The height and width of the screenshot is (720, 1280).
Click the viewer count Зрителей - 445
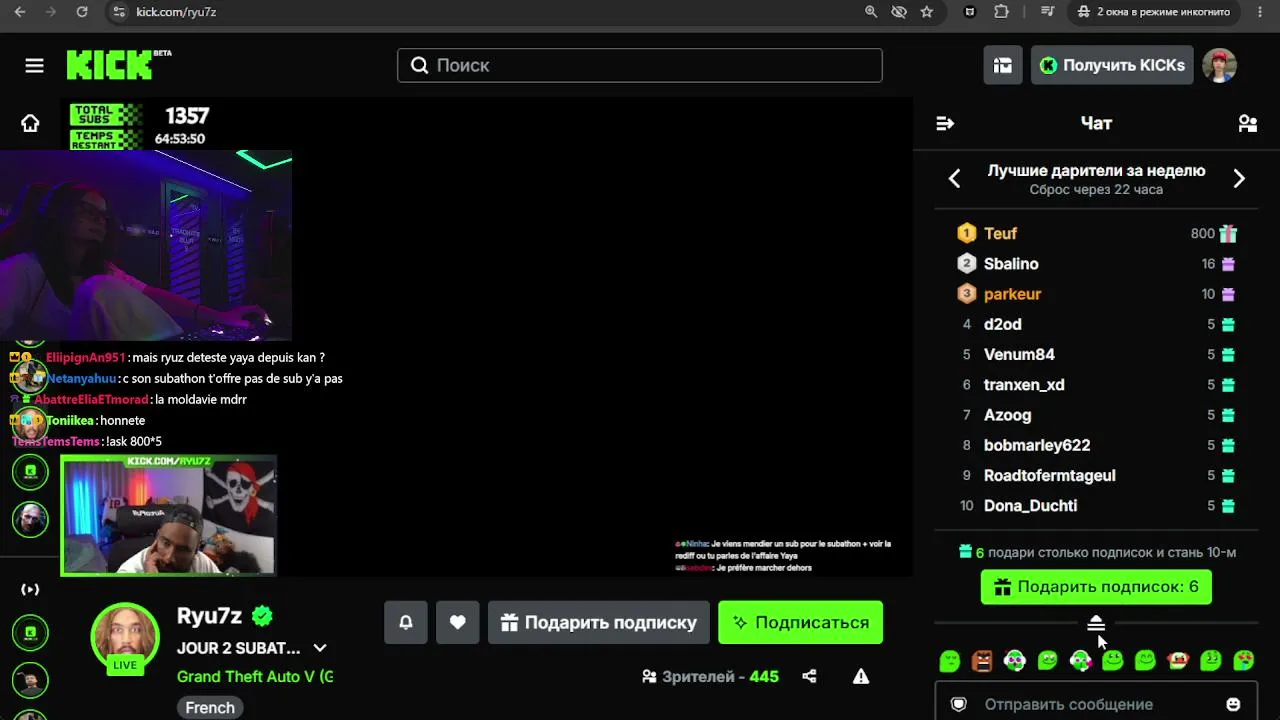(x=710, y=677)
